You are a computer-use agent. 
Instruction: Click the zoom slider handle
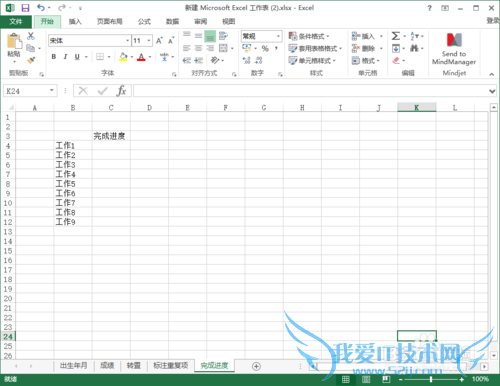click(431, 379)
